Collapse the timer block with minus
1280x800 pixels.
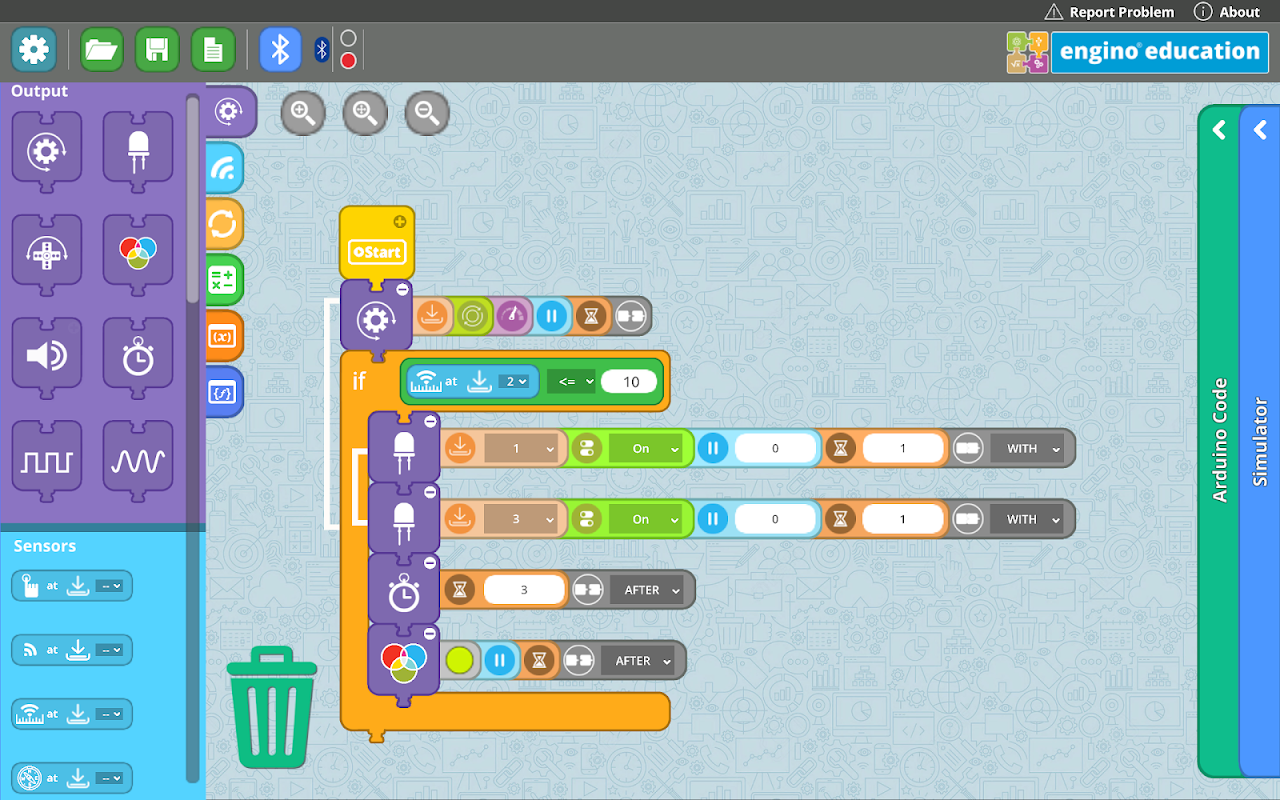[x=430, y=563]
